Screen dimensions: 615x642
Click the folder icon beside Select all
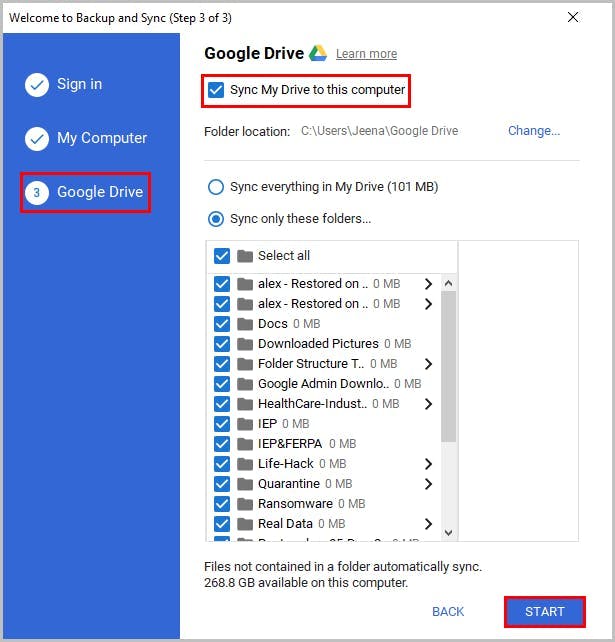pyautogui.click(x=245, y=256)
